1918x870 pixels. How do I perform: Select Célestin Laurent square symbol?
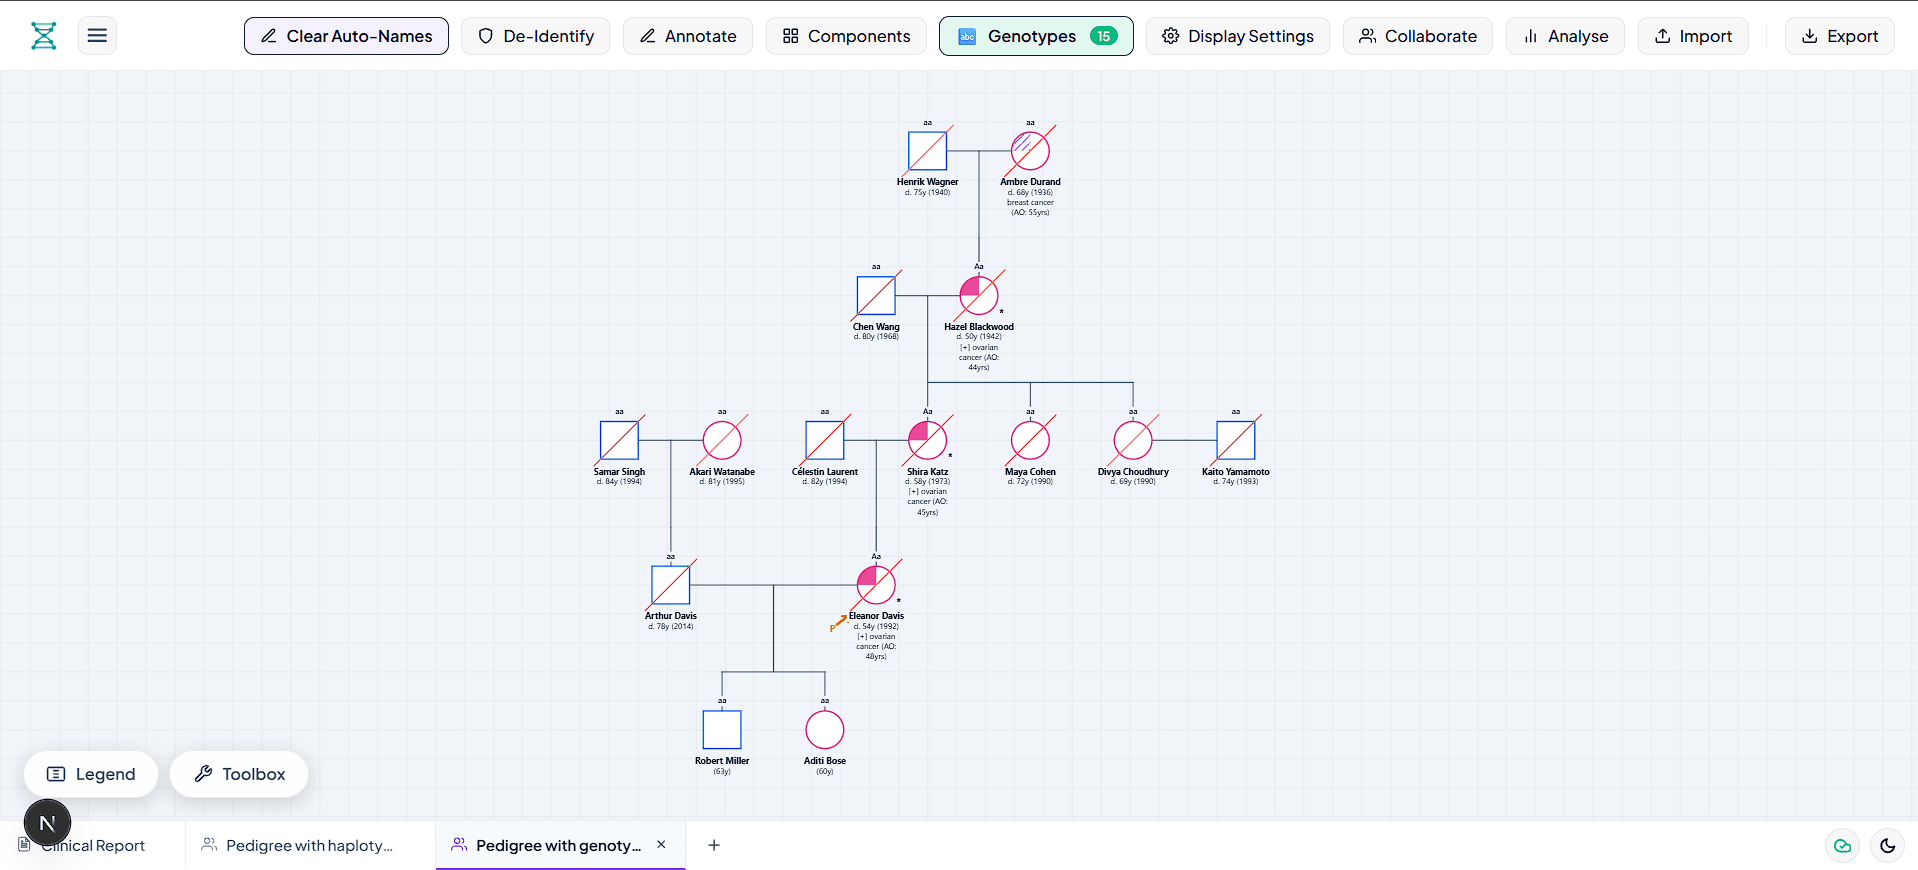pyautogui.click(x=825, y=440)
